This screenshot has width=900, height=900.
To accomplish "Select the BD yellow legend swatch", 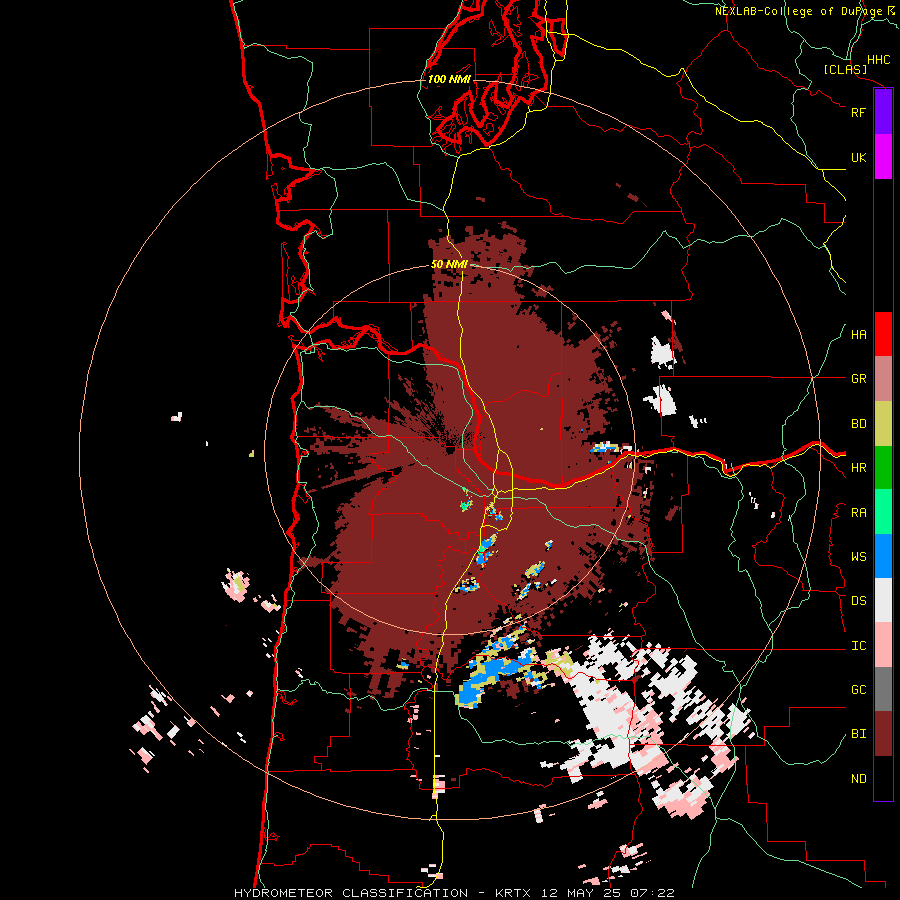I will coord(883,424).
